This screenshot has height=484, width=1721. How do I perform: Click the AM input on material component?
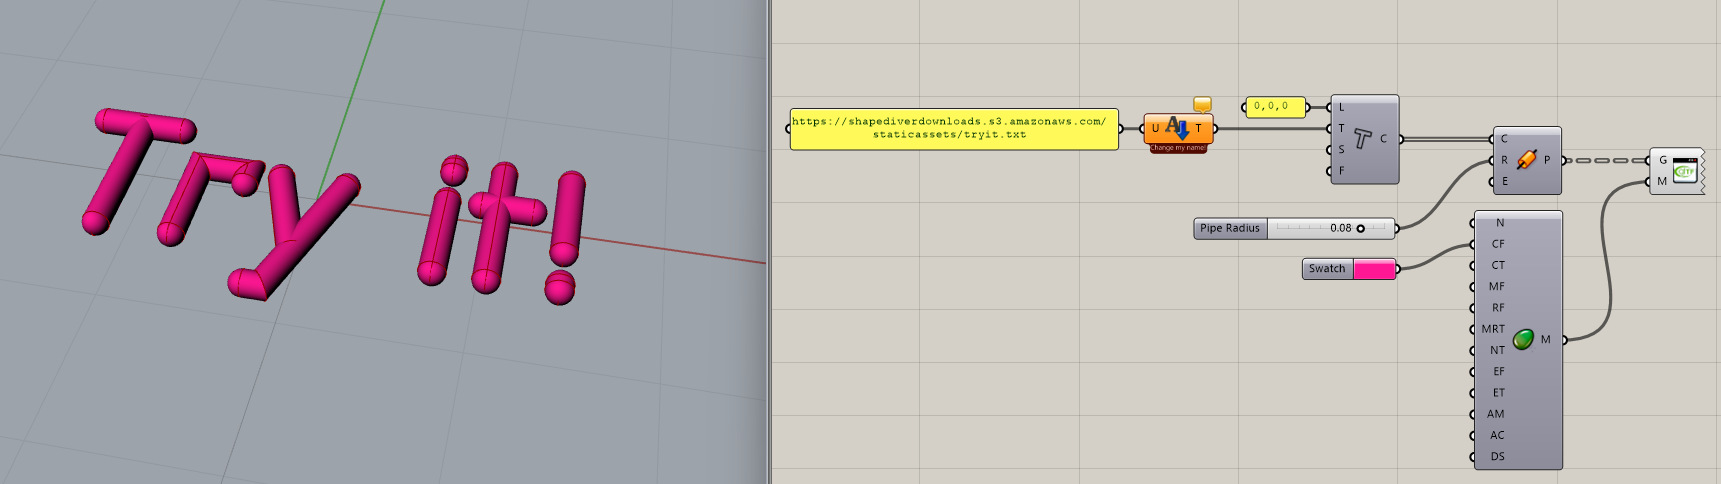pyautogui.click(x=1495, y=414)
